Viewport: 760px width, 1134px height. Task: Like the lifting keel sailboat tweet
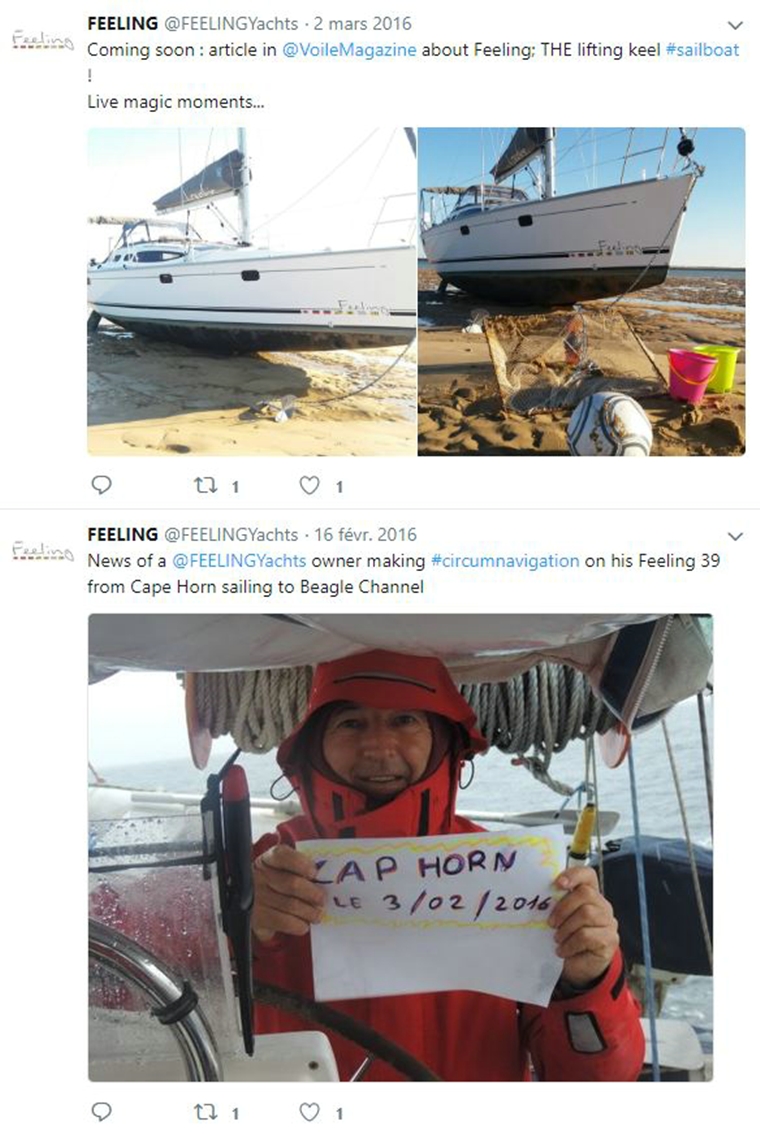pos(310,486)
